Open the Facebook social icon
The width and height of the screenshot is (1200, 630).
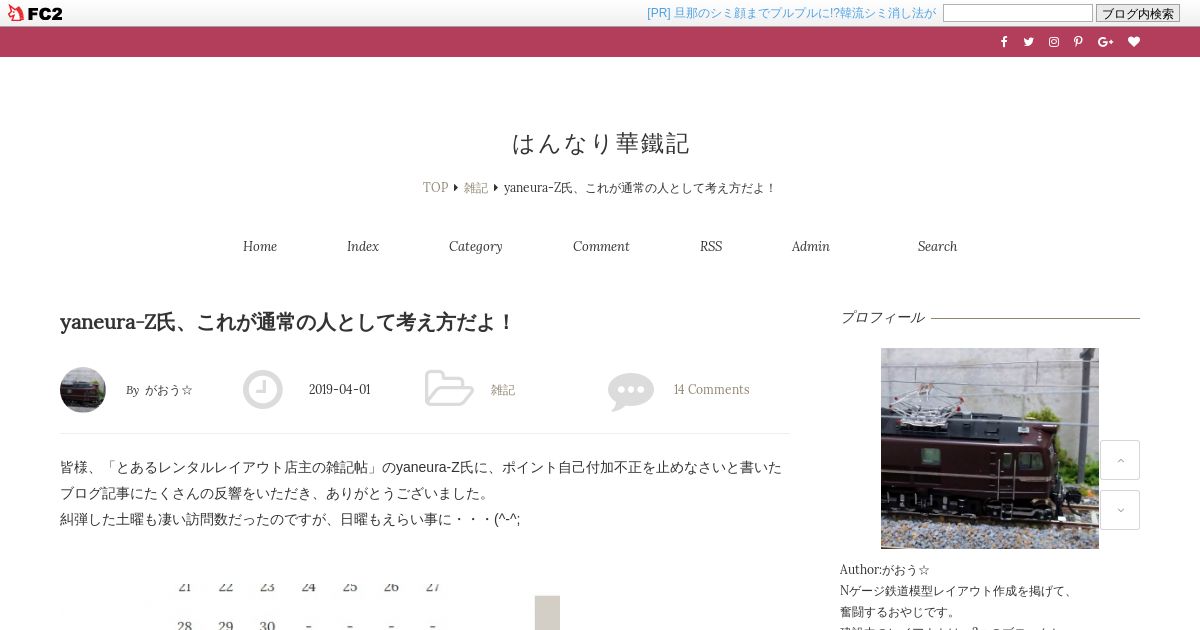(1004, 42)
